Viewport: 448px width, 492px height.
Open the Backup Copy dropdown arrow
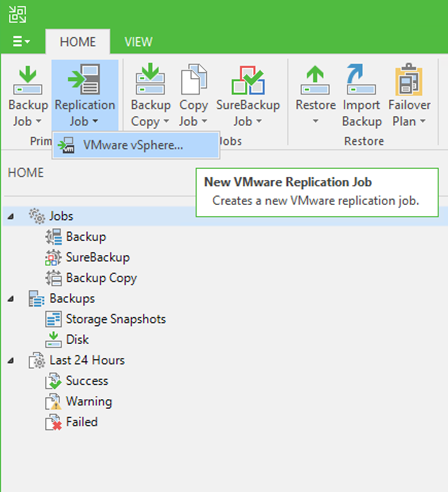[x=166, y=121]
